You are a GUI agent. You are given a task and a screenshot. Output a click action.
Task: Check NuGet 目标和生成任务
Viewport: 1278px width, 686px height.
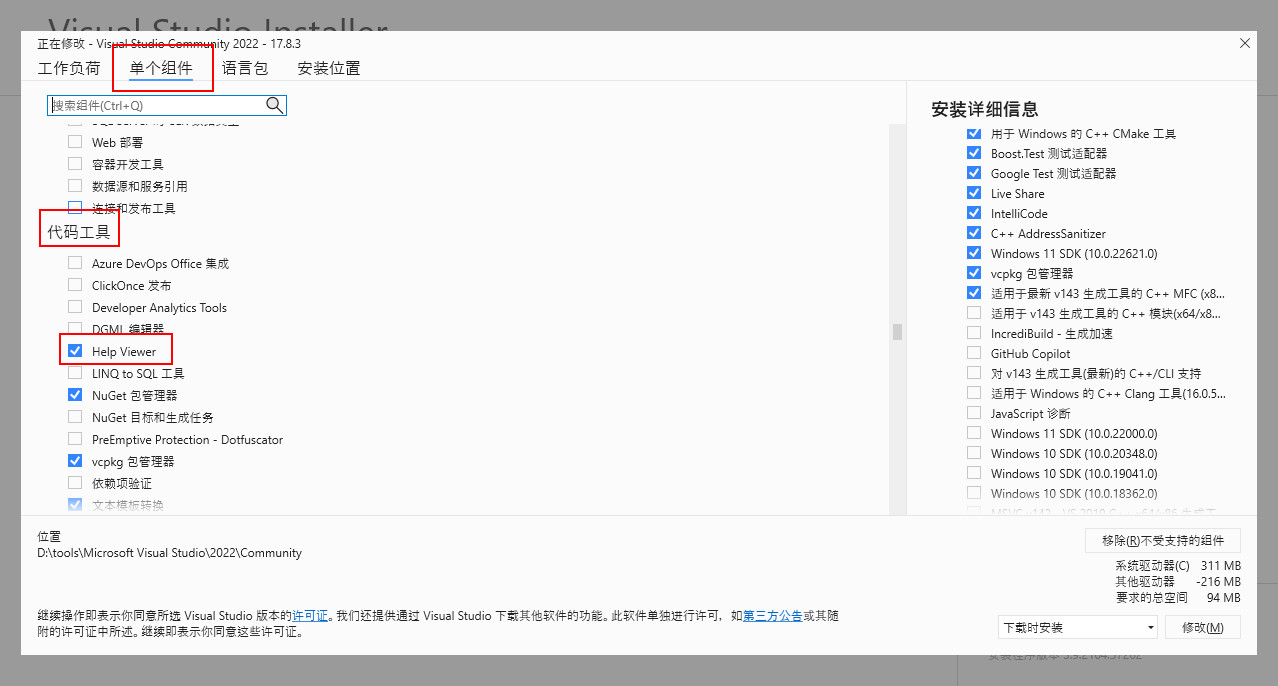(75, 417)
